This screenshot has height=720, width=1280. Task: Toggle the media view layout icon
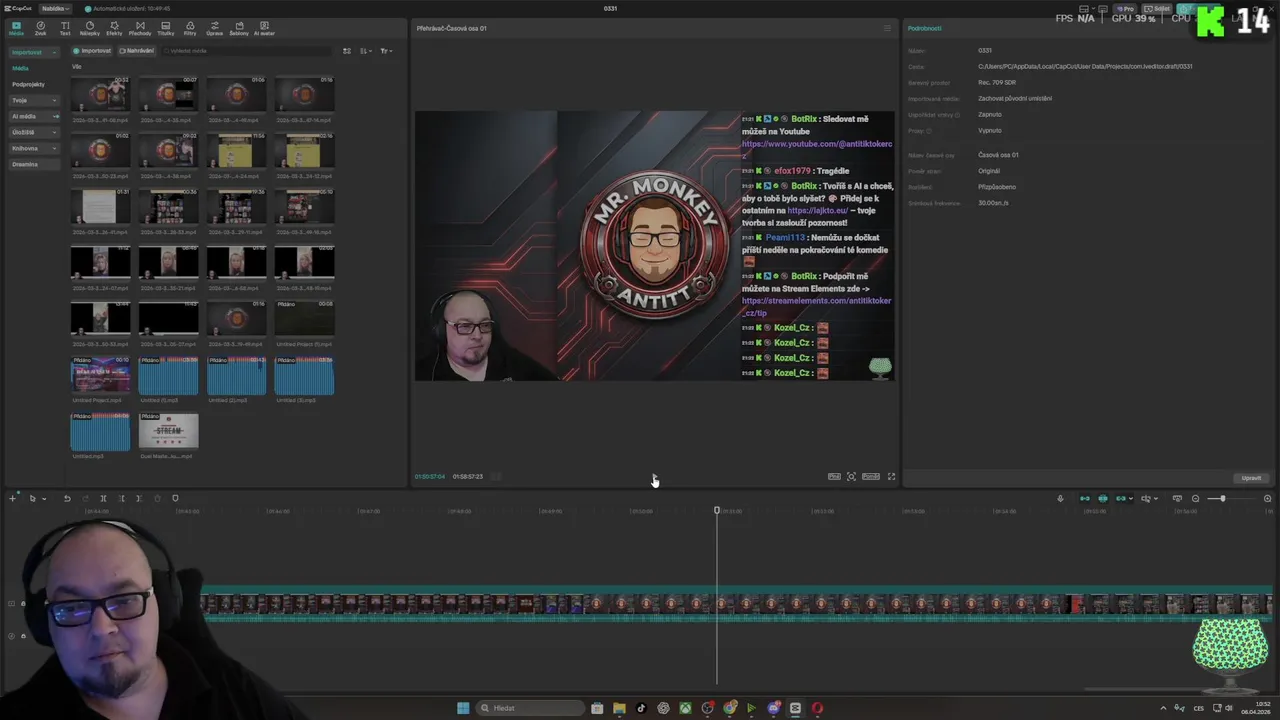pos(347,51)
